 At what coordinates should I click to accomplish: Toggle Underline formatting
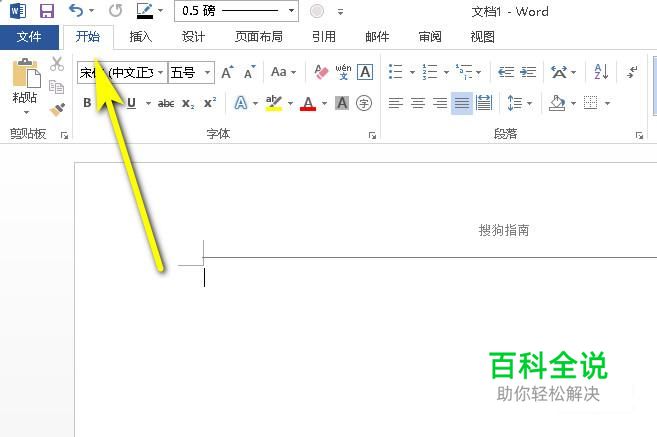point(132,103)
